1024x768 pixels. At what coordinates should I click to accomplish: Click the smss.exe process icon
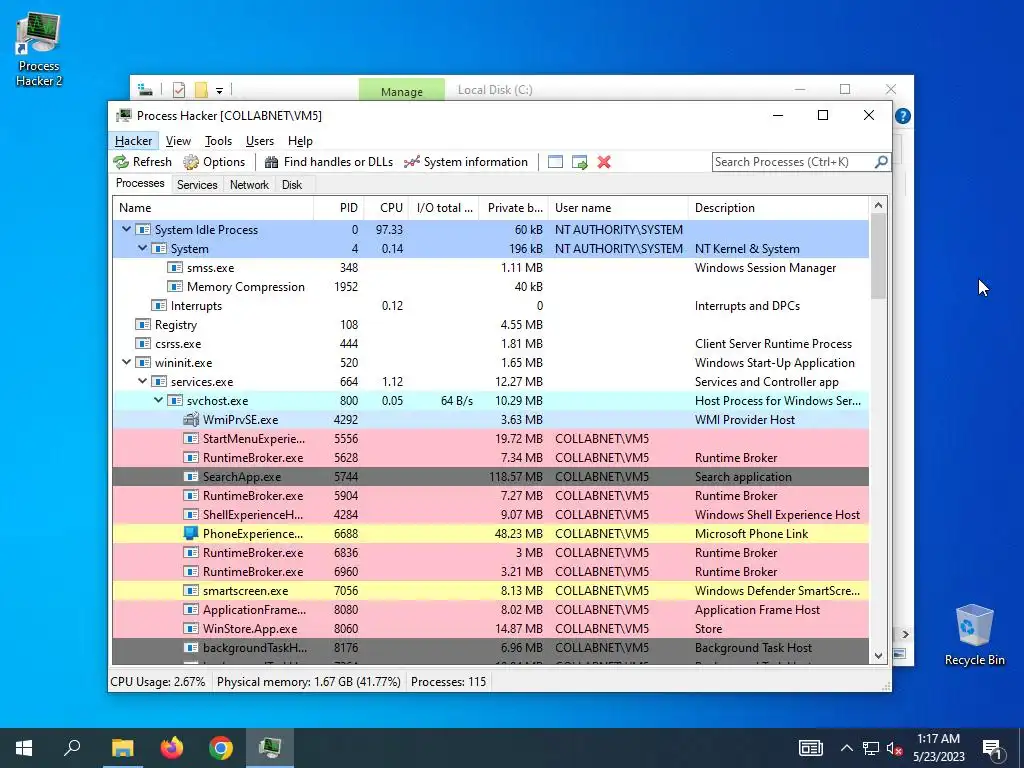click(175, 268)
